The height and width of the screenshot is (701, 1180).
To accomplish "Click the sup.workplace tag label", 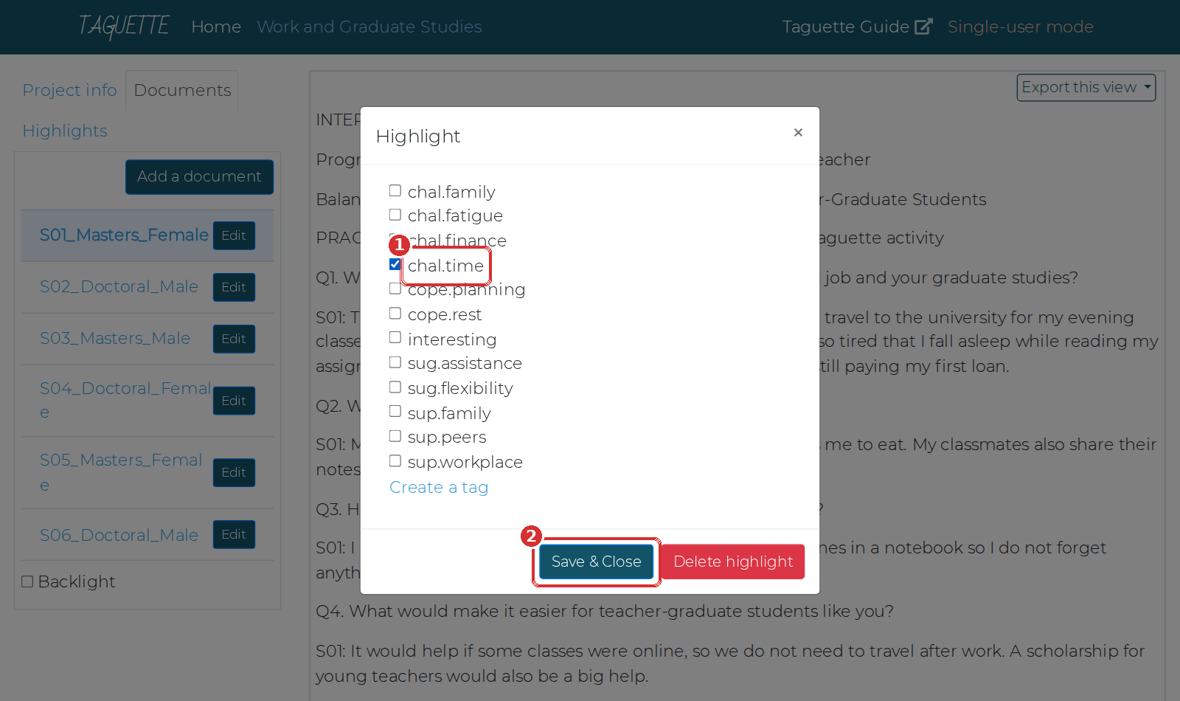I will tap(465, 462).
